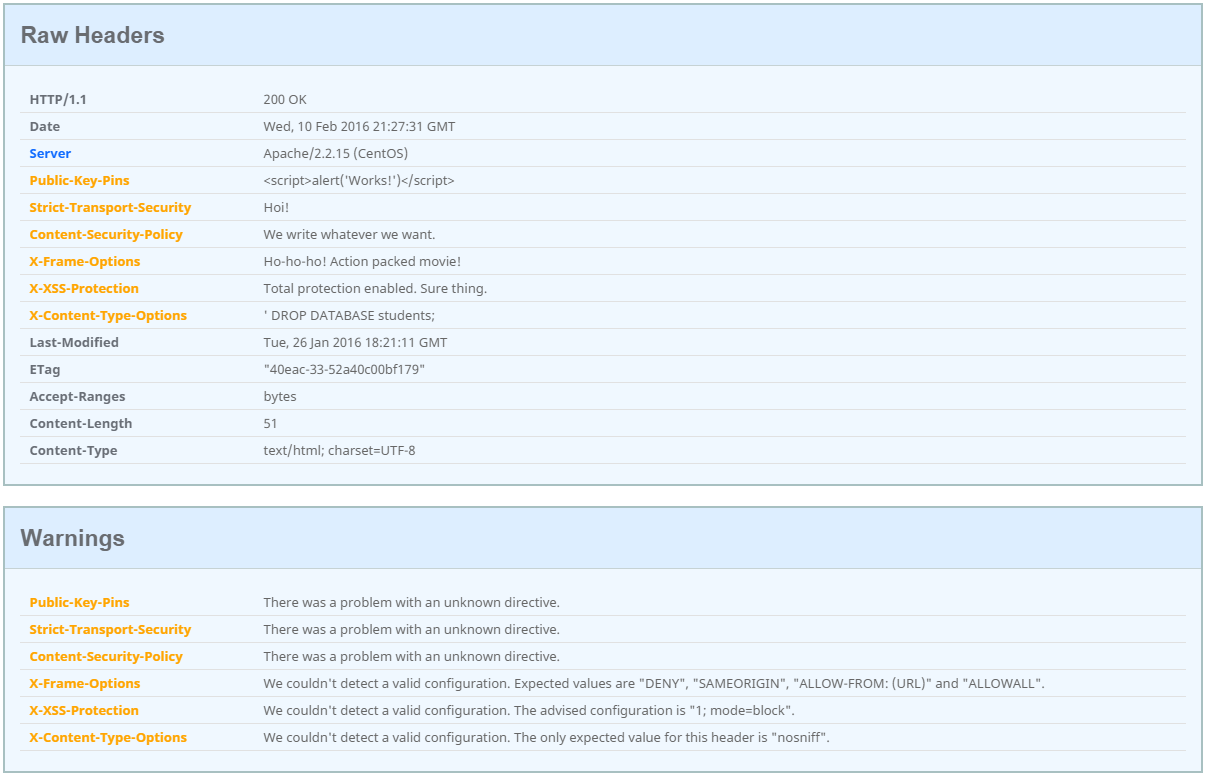Open the Server header documentation link
The image size is (1209, 781).
tap(50, 153)
